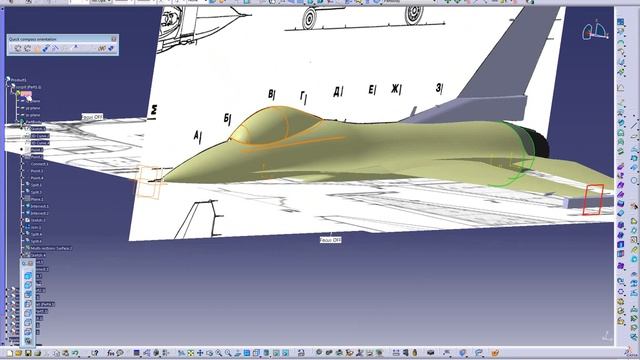This screenshot has height=360, width=640.
Task: Select Sketch.4 in the tree
Action: pyautogui.click(x=38, y=255)
